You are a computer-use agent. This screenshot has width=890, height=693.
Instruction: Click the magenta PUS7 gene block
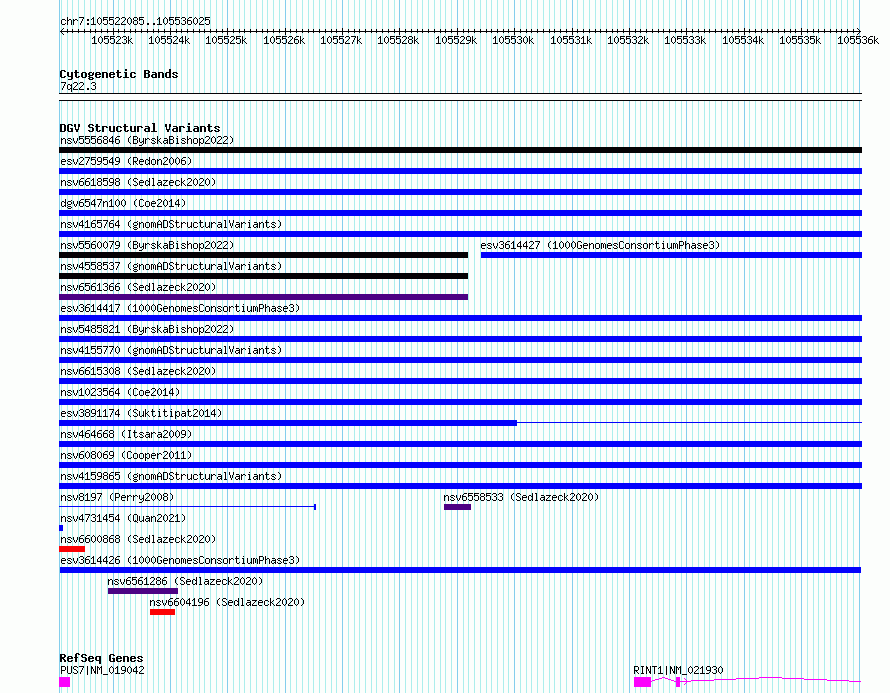point(65,682)
